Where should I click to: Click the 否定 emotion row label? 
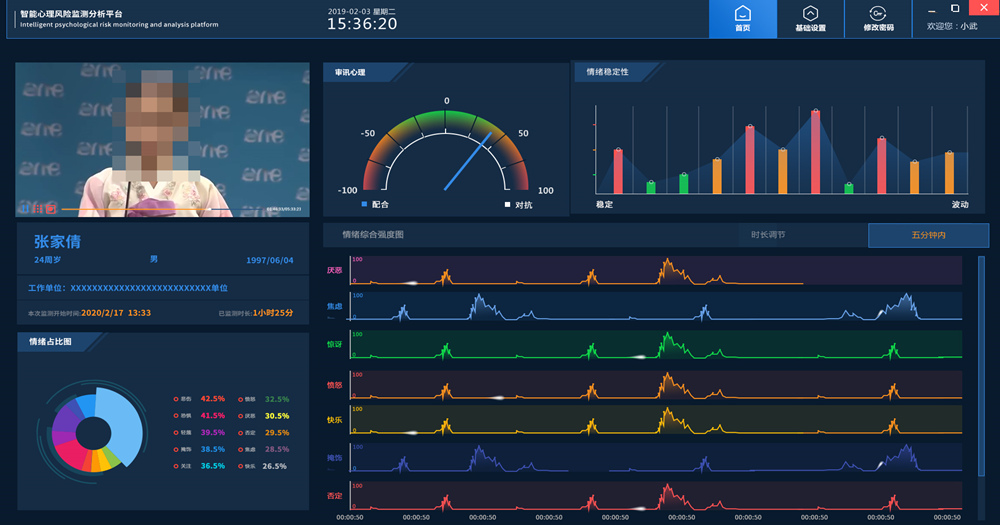pos(334,496)
